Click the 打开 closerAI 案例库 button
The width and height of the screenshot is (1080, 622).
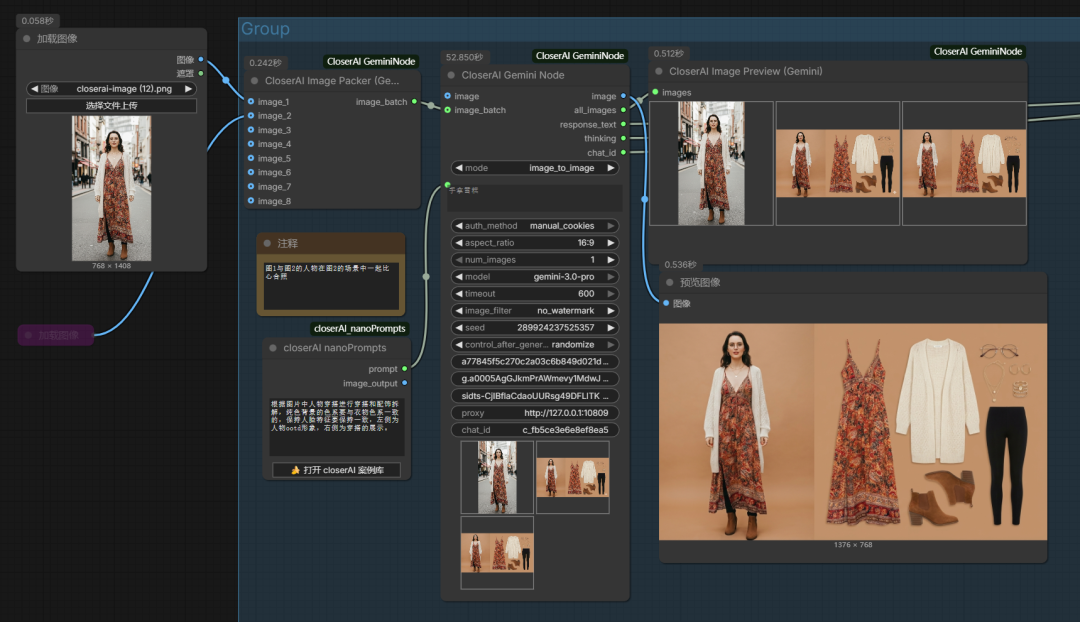(336, 470)
